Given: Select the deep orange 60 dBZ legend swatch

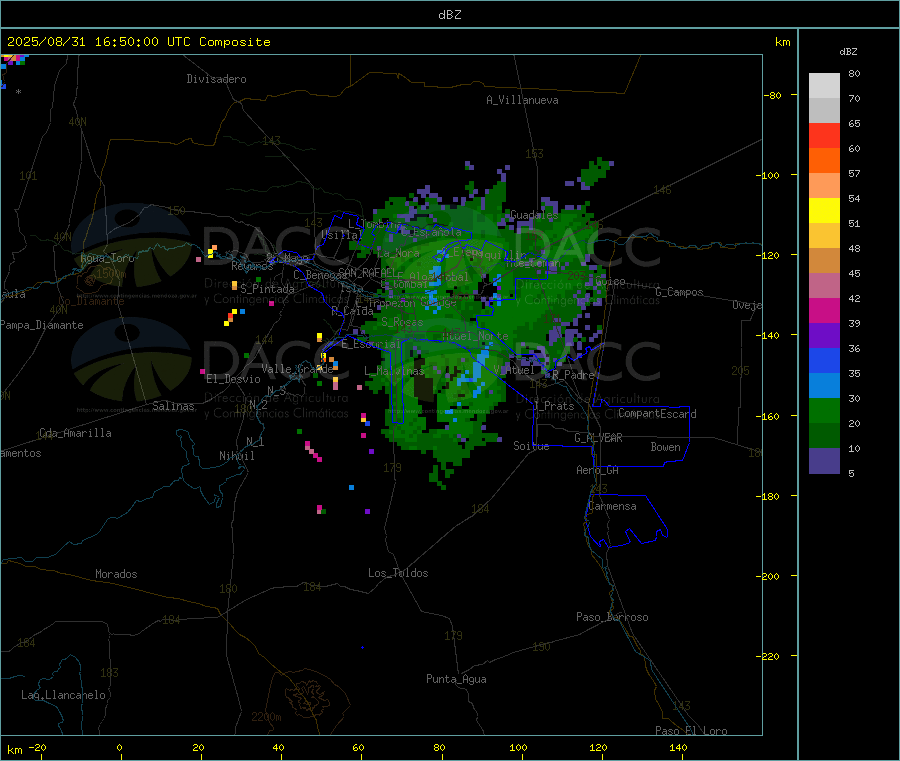Looking at the screenshot, I should pos(824,161).
